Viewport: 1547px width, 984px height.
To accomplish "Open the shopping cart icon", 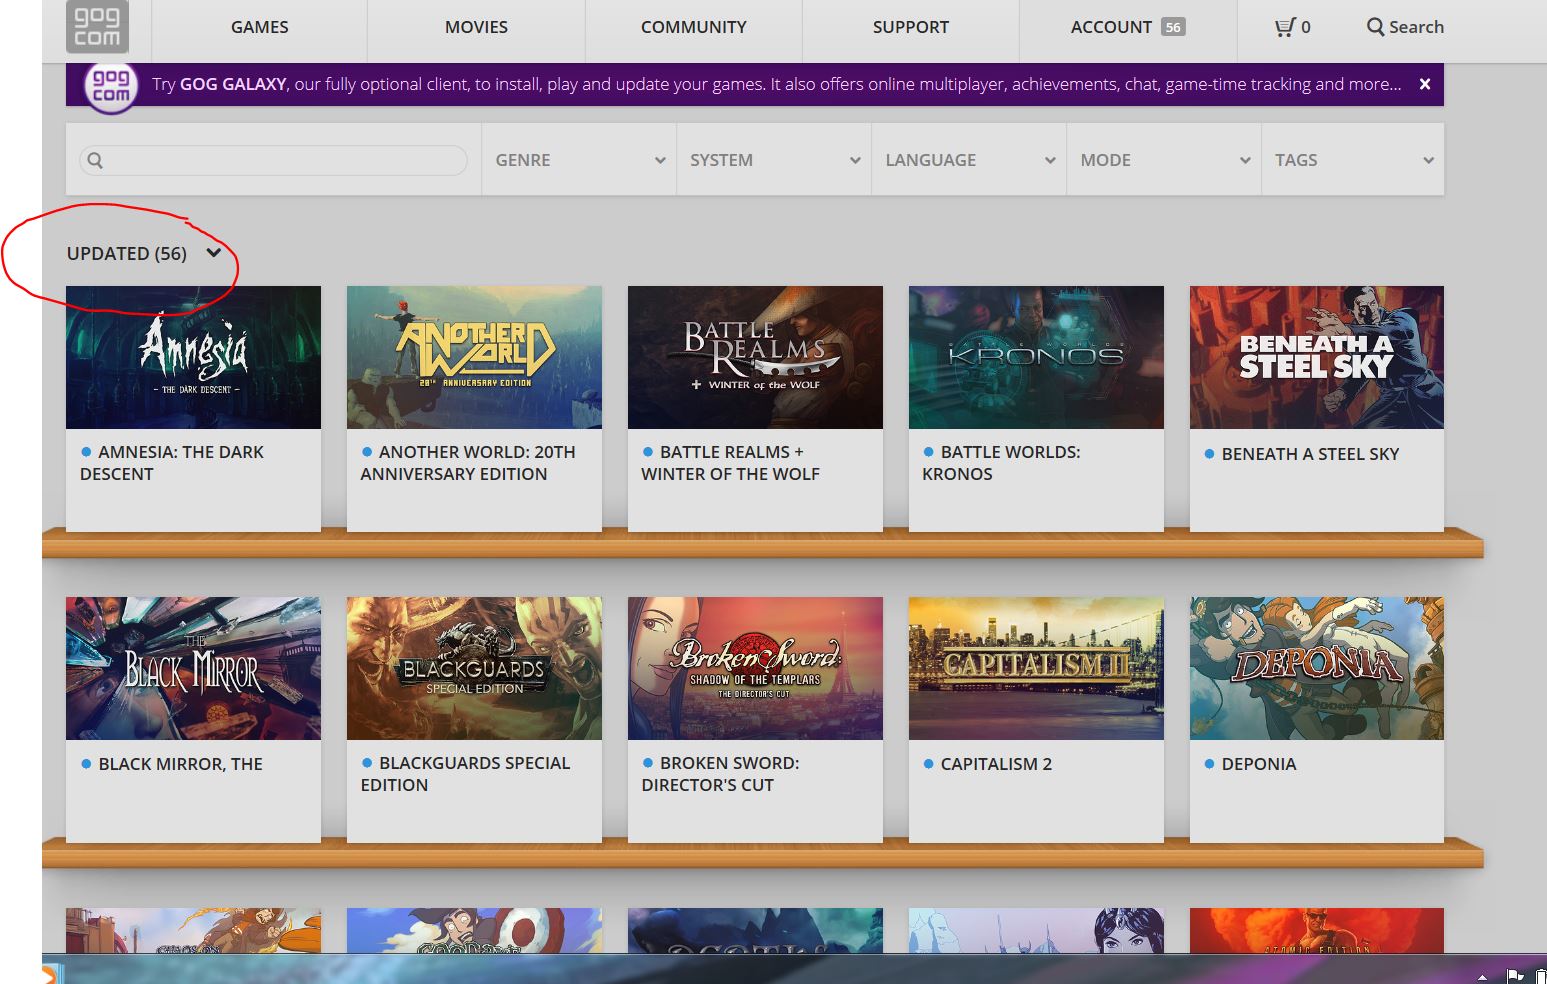I will click(x=1285, y=27).
